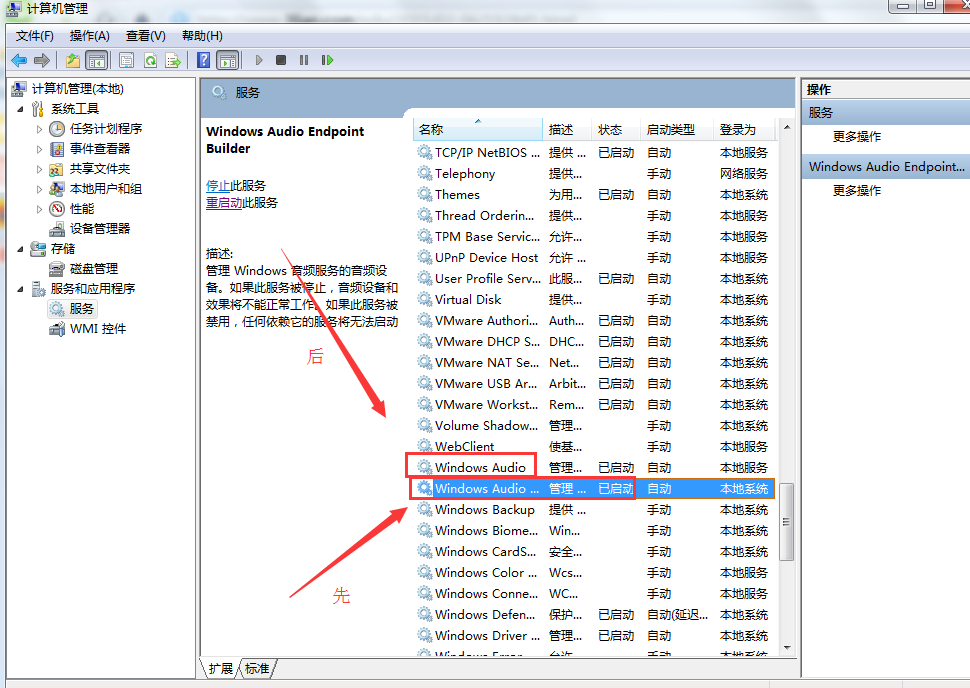Open the 查看(V) menu
Viewport: 970px width, 688px height.
[145, 36]
